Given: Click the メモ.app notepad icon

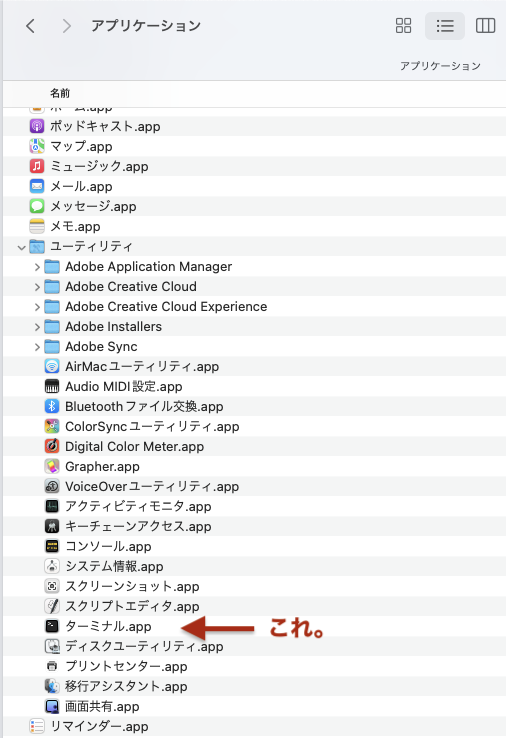Looking at the screenshot, I should point(37,226).
